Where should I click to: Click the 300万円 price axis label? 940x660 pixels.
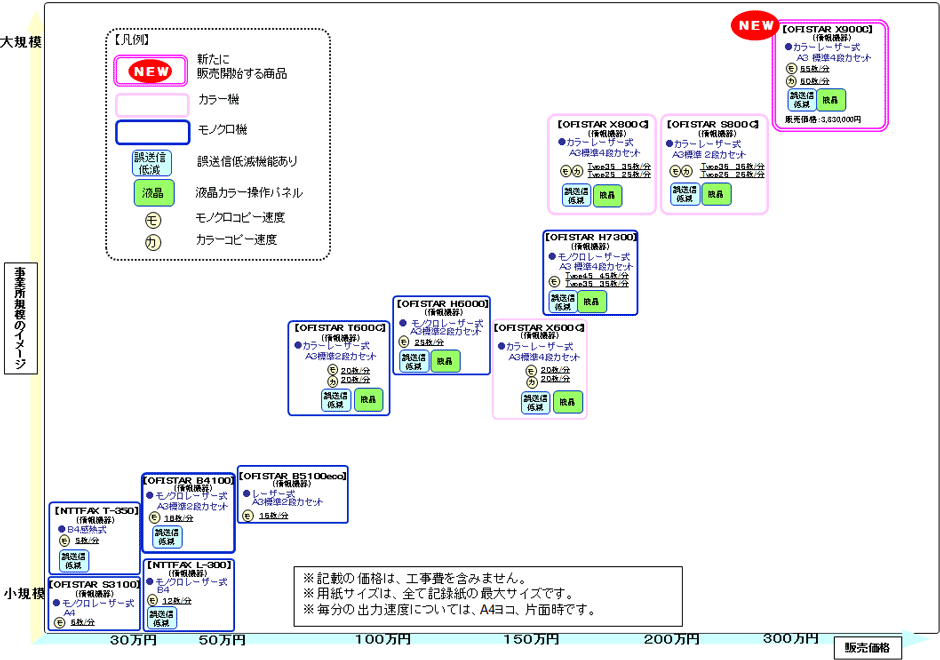point(791,639)
